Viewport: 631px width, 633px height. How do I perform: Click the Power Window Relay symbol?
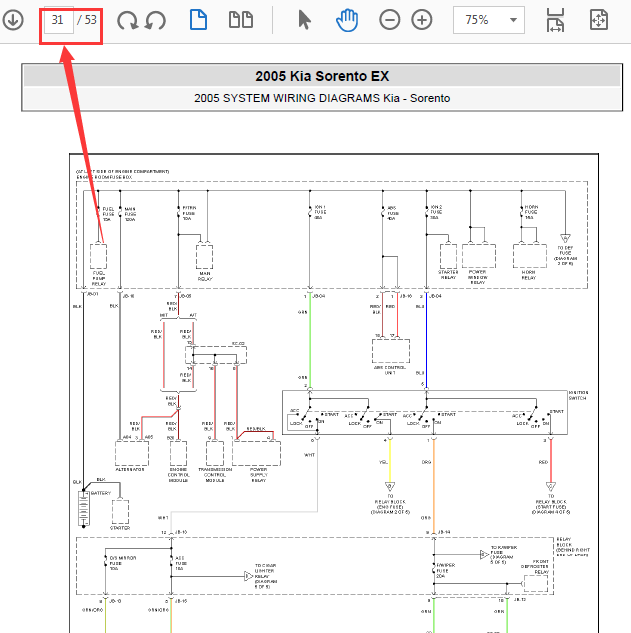coord(477,256)
